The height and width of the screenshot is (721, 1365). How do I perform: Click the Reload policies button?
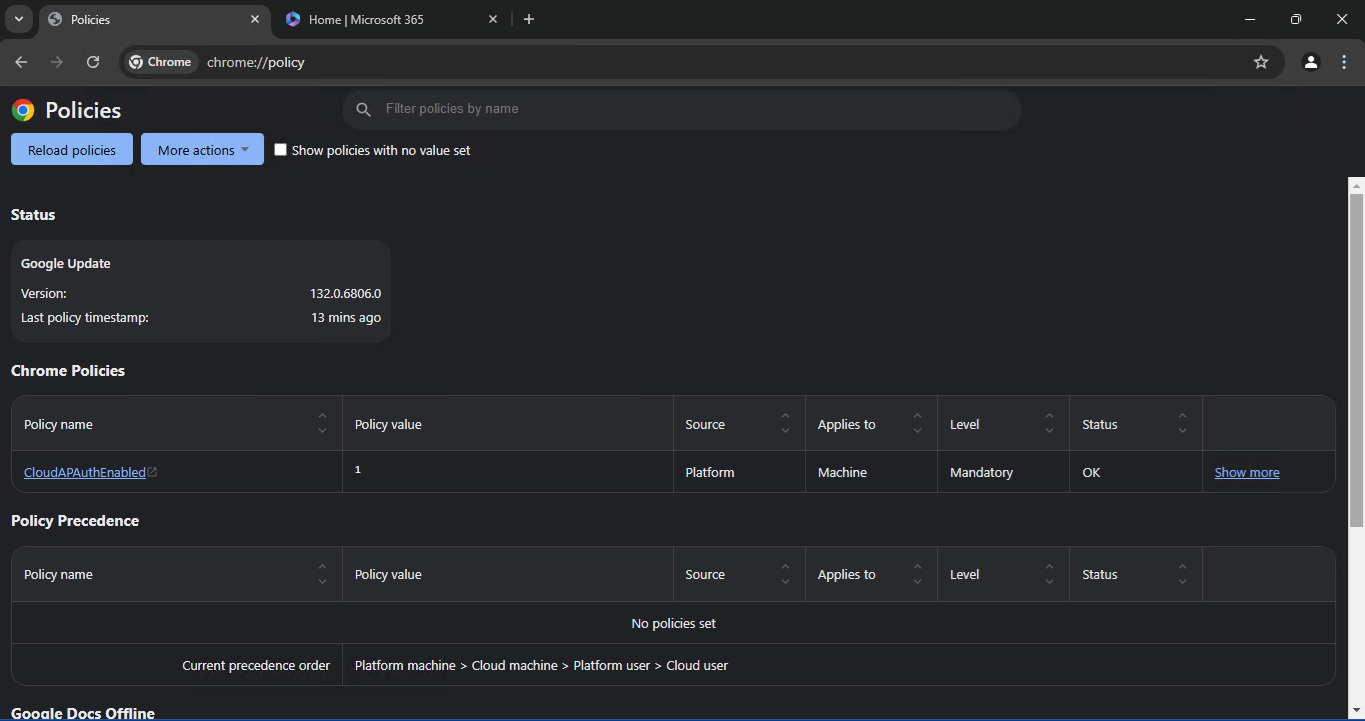point(72,150)
